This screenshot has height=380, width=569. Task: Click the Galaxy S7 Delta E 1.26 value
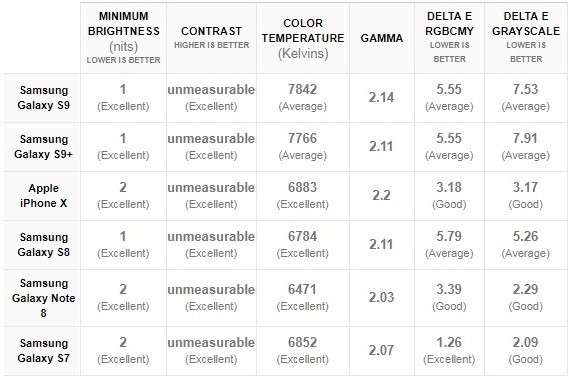449,343
